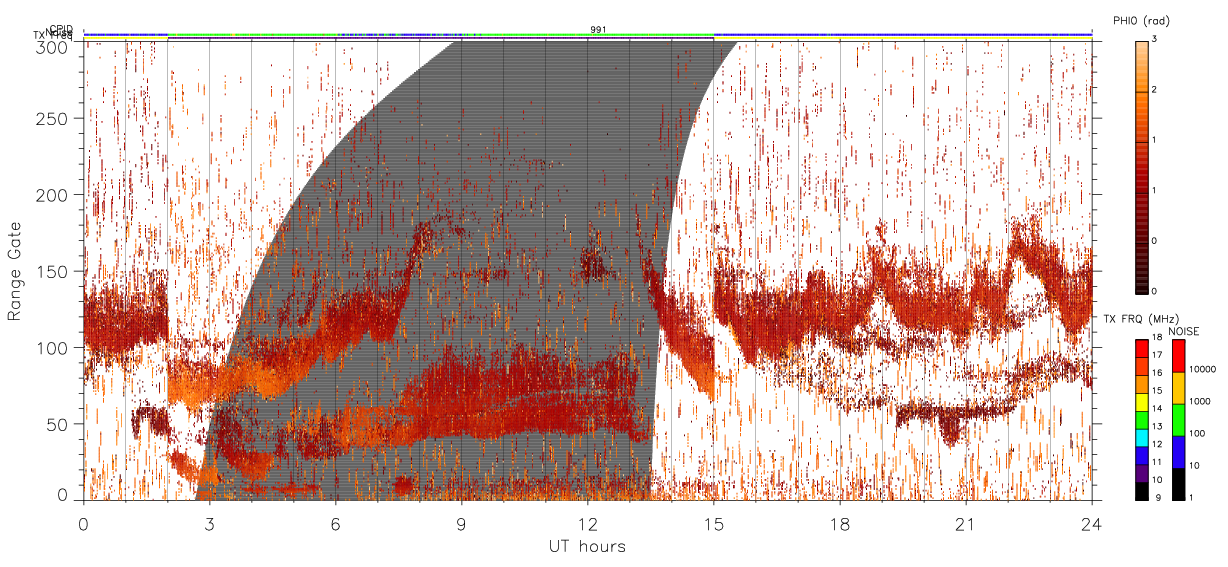Click the '12' tick label on the UT hours axis
Screen dimensions: 1228x567
[587, 523]
